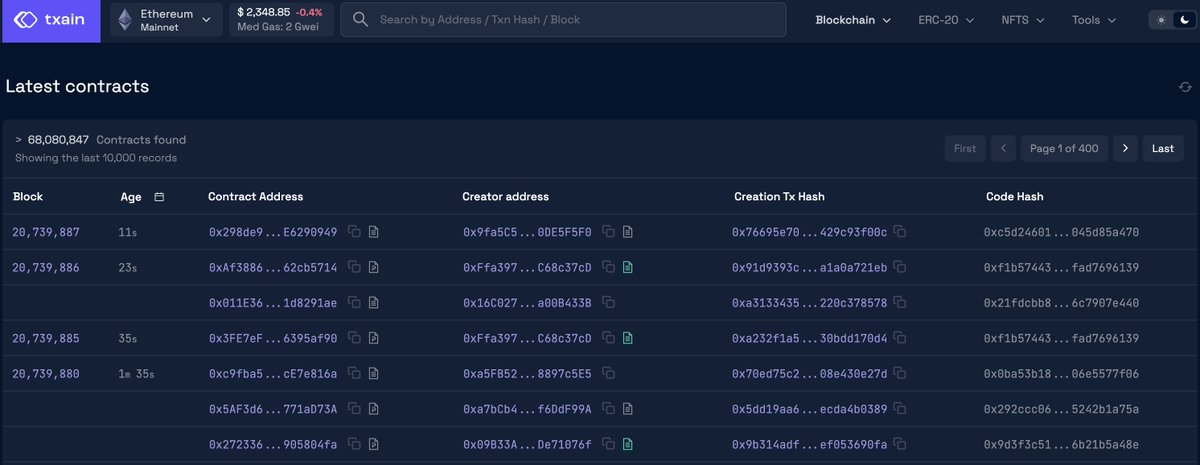Expand the NFTS menu

click(1023, 20)
